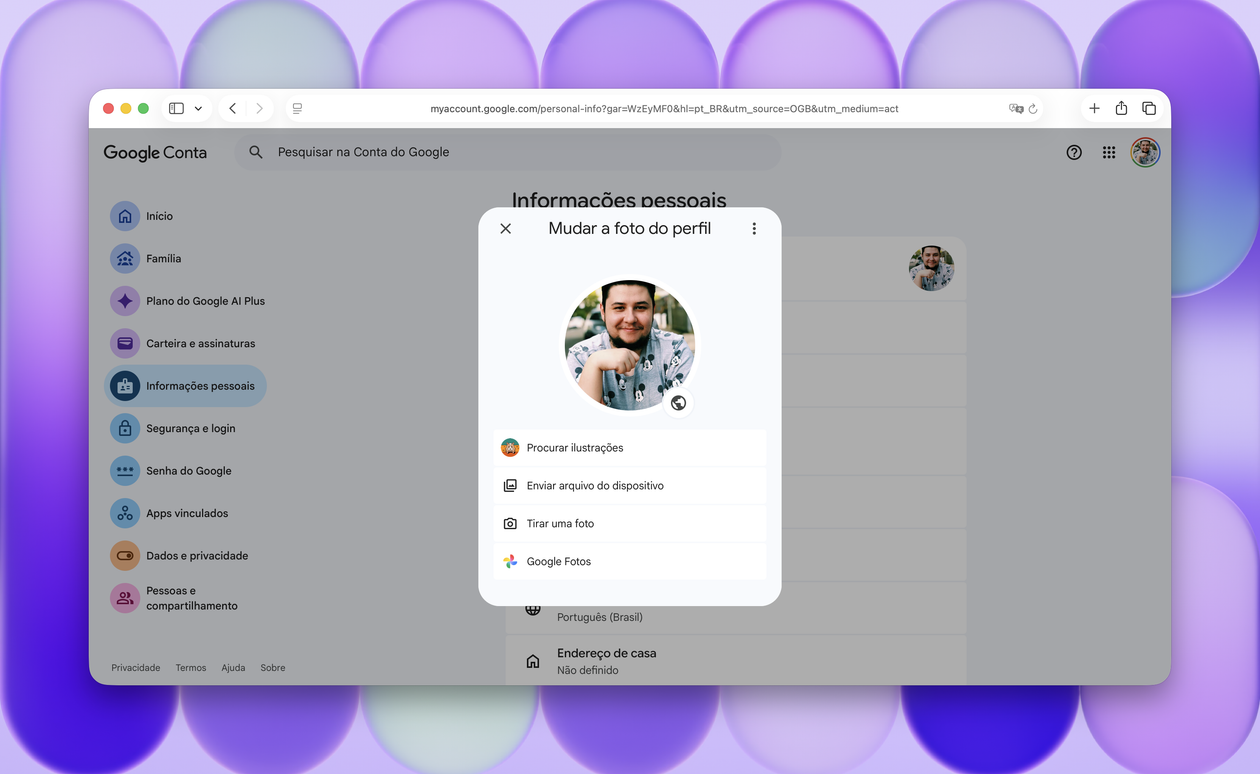Open the three-dot menu in photo dialog
The height and width of the screenshot is (774, 1260).
click(754, 229)
